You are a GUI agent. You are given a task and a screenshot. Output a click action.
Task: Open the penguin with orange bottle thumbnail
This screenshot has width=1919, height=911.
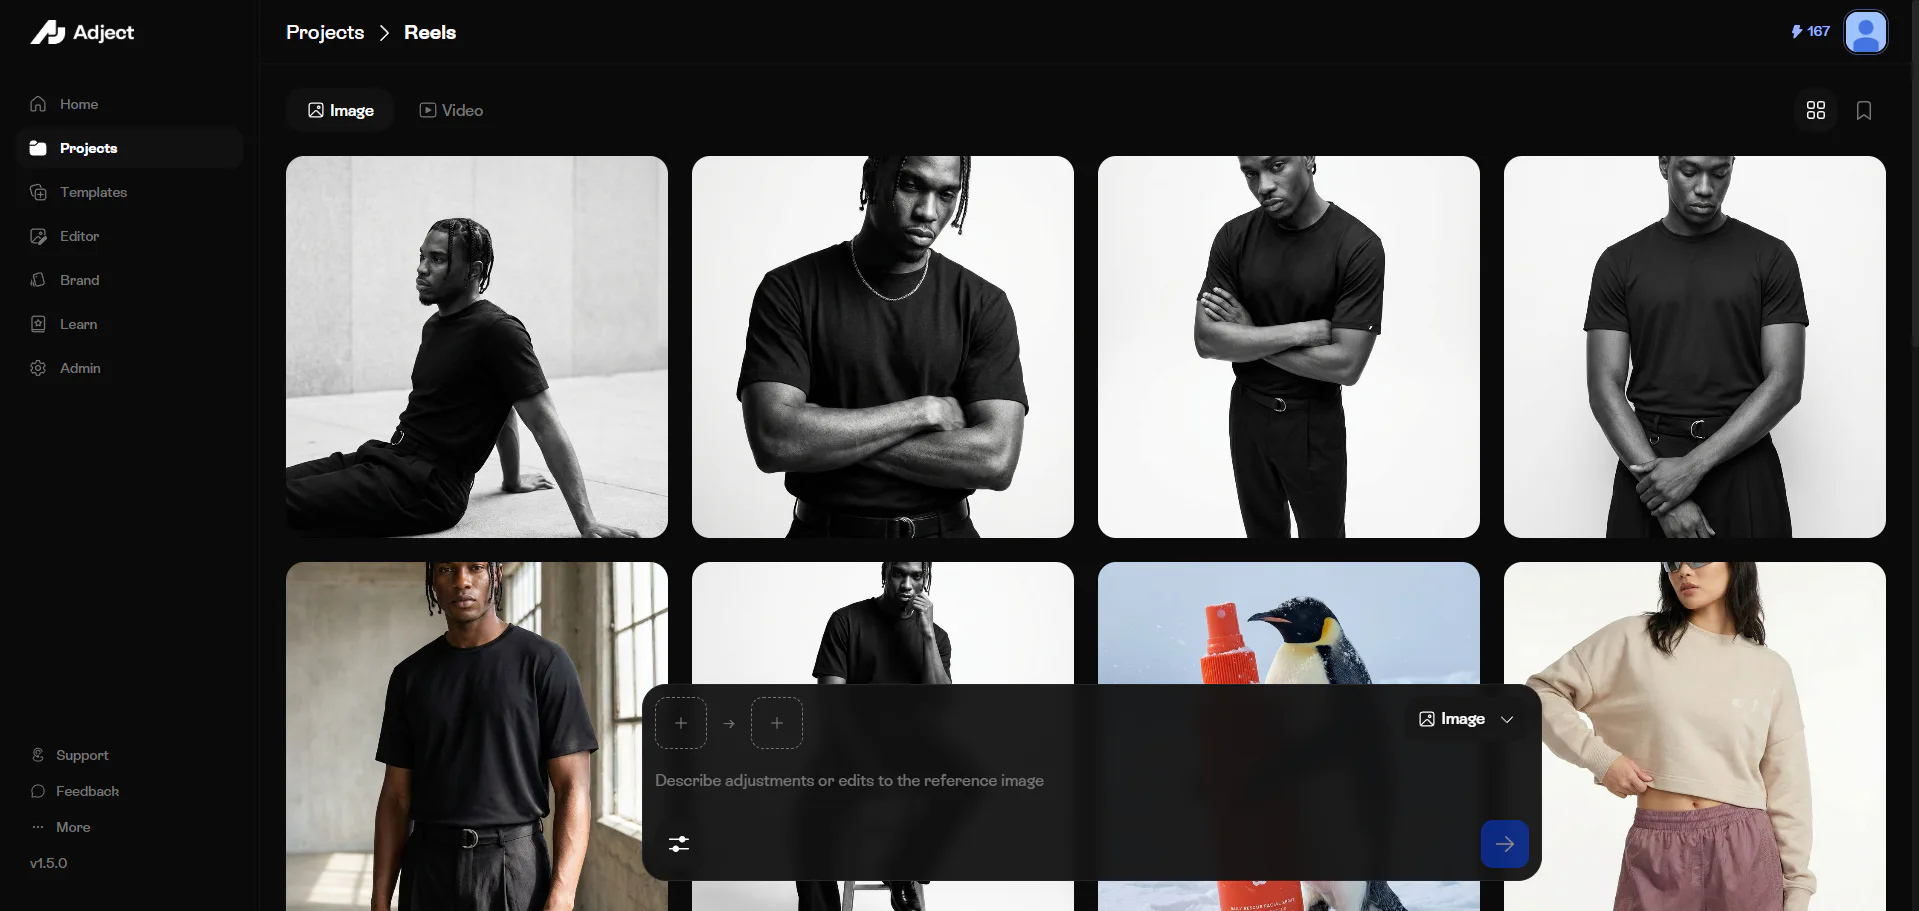pyautogui.click(x=1289, y=622)
